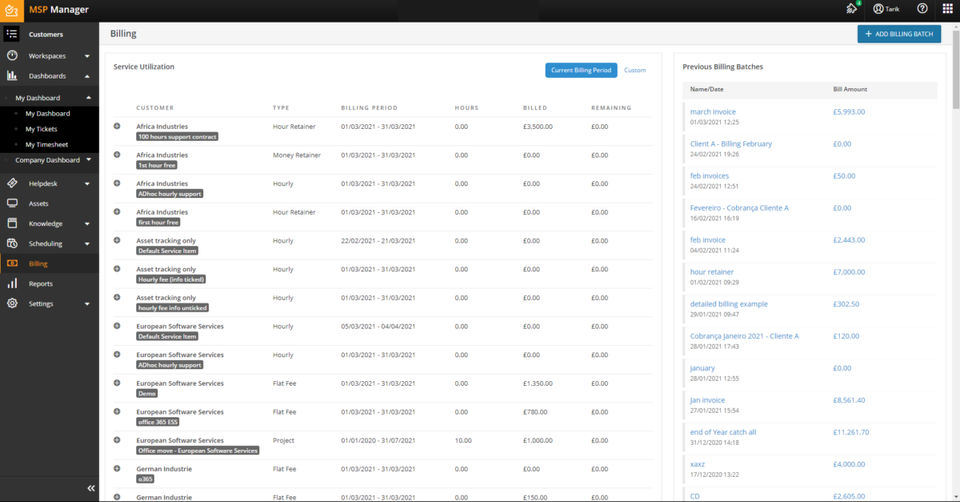The width and height of the screenshot is (960, 502).
Task: Go to Reports section
Action: pyautogui.click(x=40, y=283)
